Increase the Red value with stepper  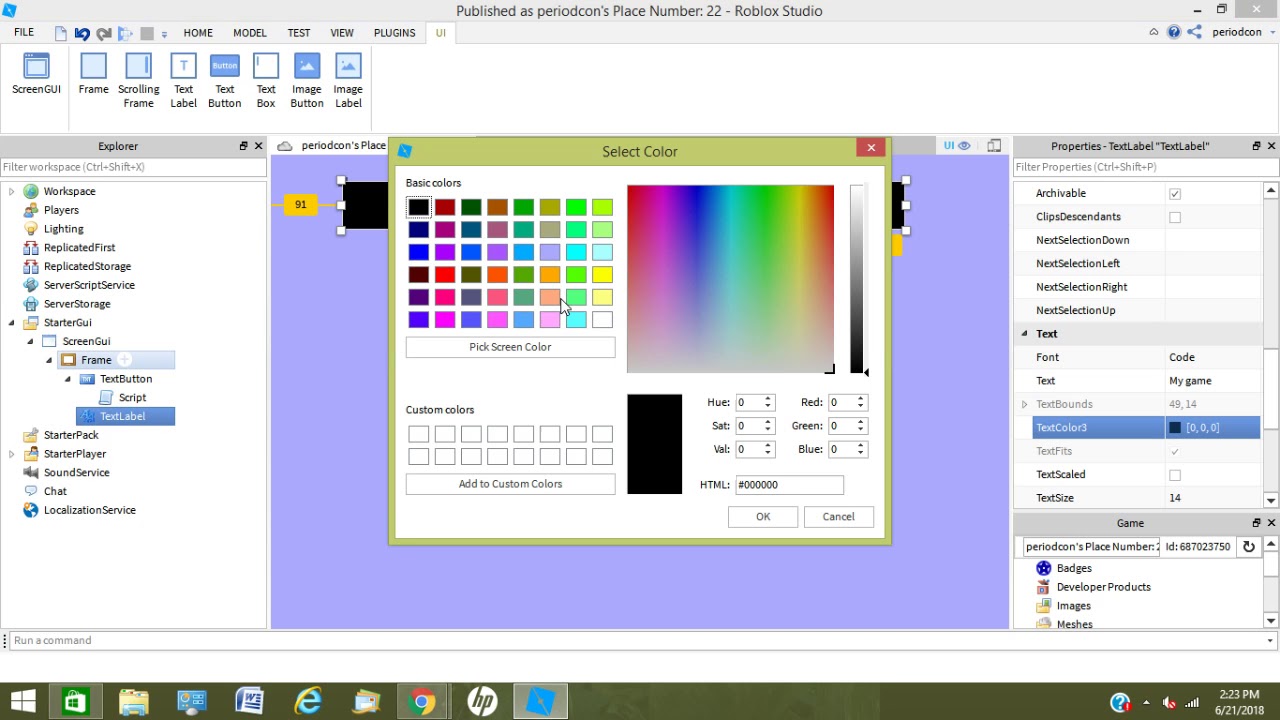(x=861, y=398)
